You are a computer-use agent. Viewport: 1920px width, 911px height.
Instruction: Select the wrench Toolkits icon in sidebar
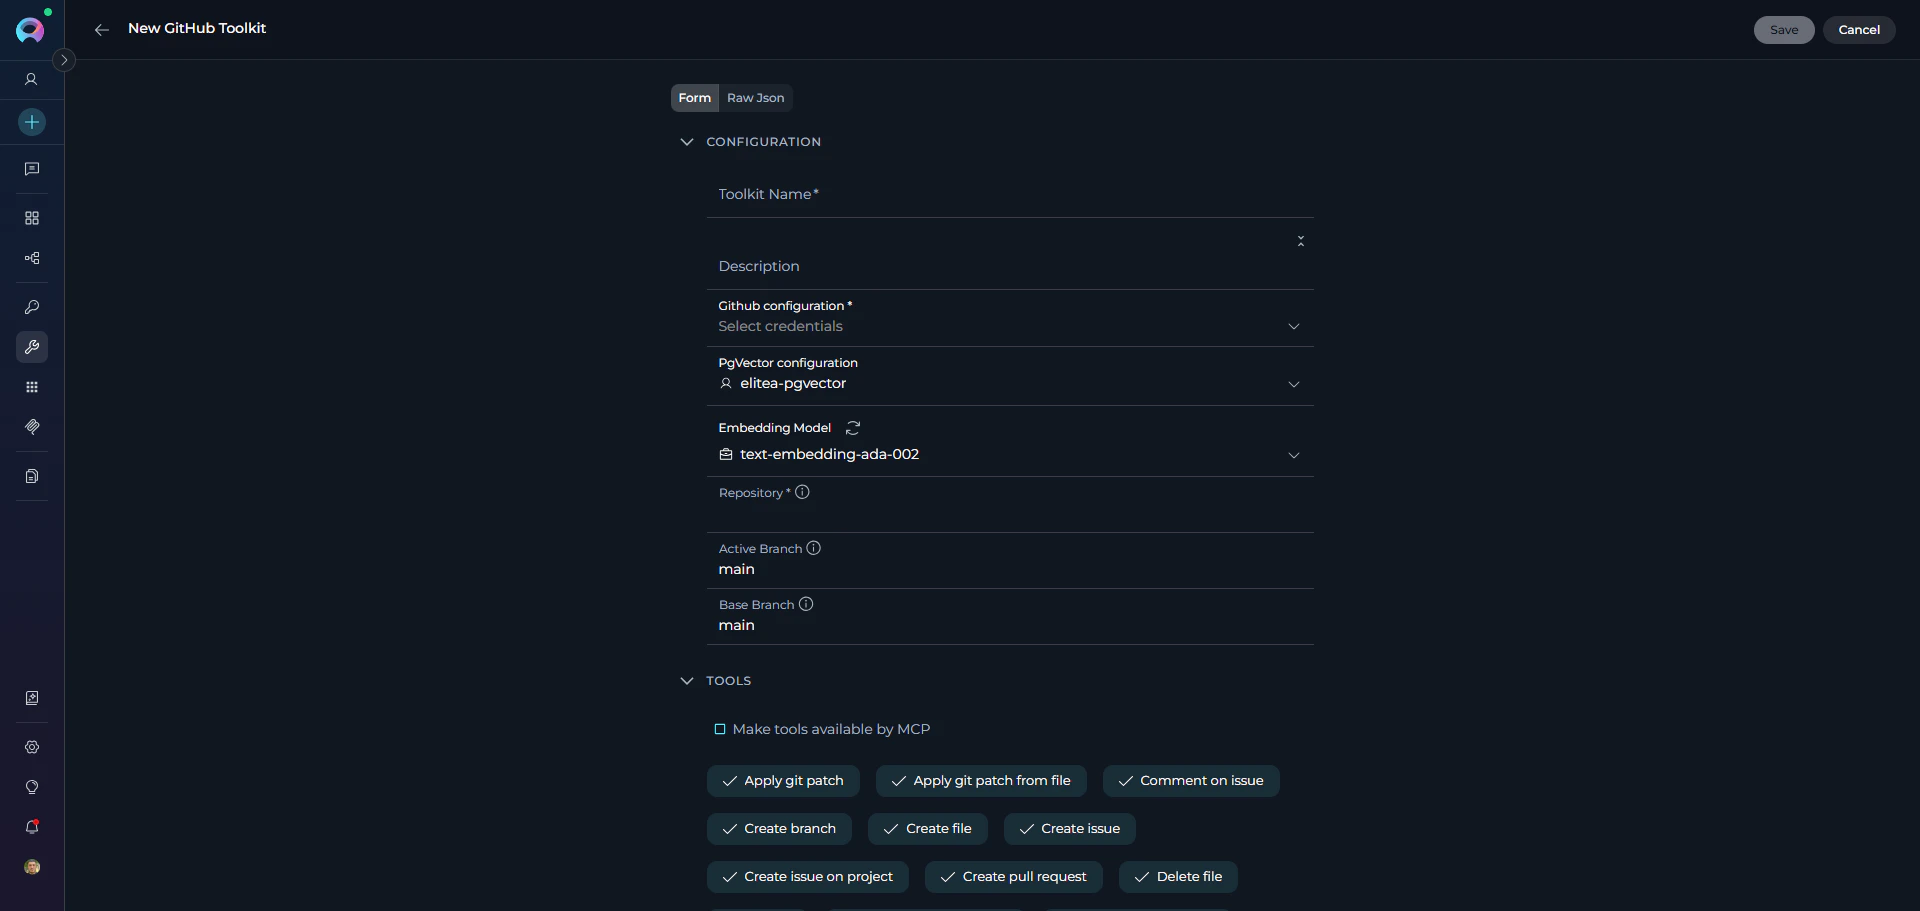tap(32, 347)
